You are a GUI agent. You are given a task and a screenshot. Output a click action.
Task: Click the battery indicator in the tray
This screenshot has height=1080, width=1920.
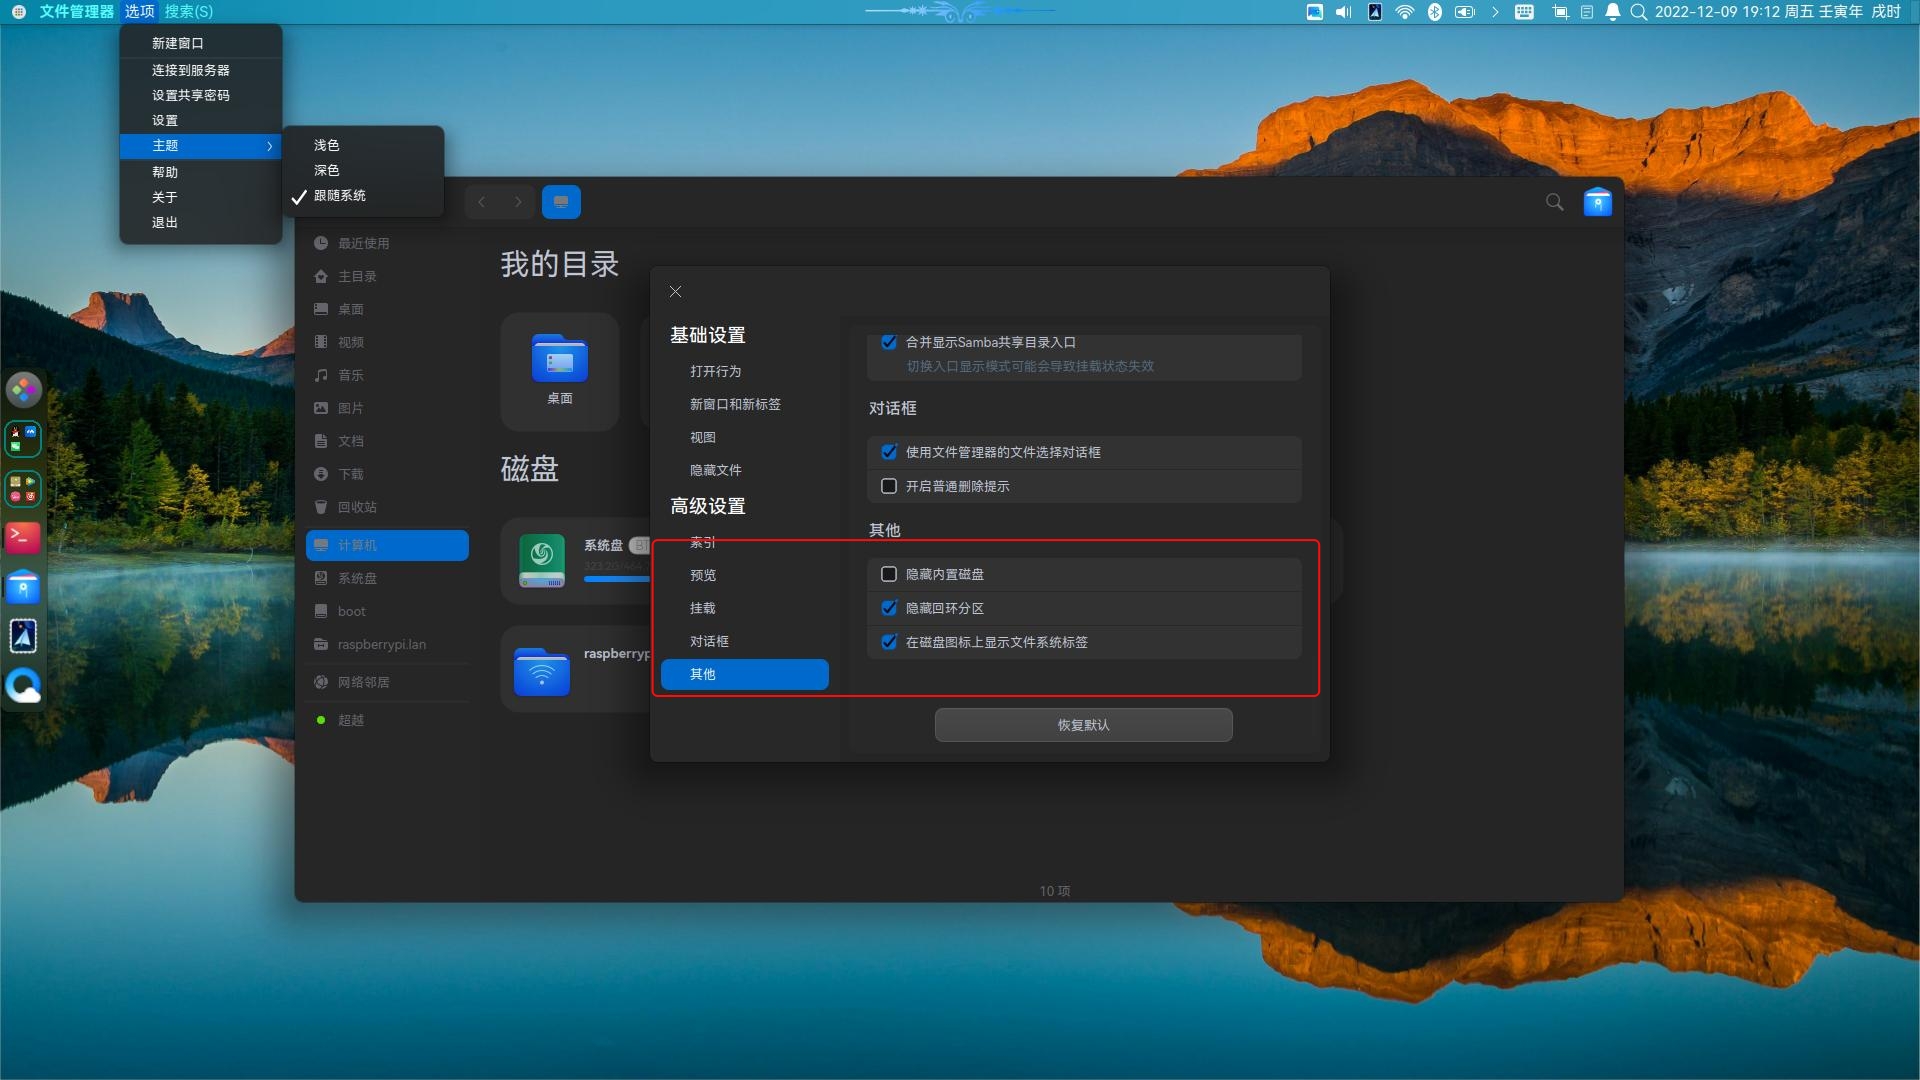coord(1464,12)
